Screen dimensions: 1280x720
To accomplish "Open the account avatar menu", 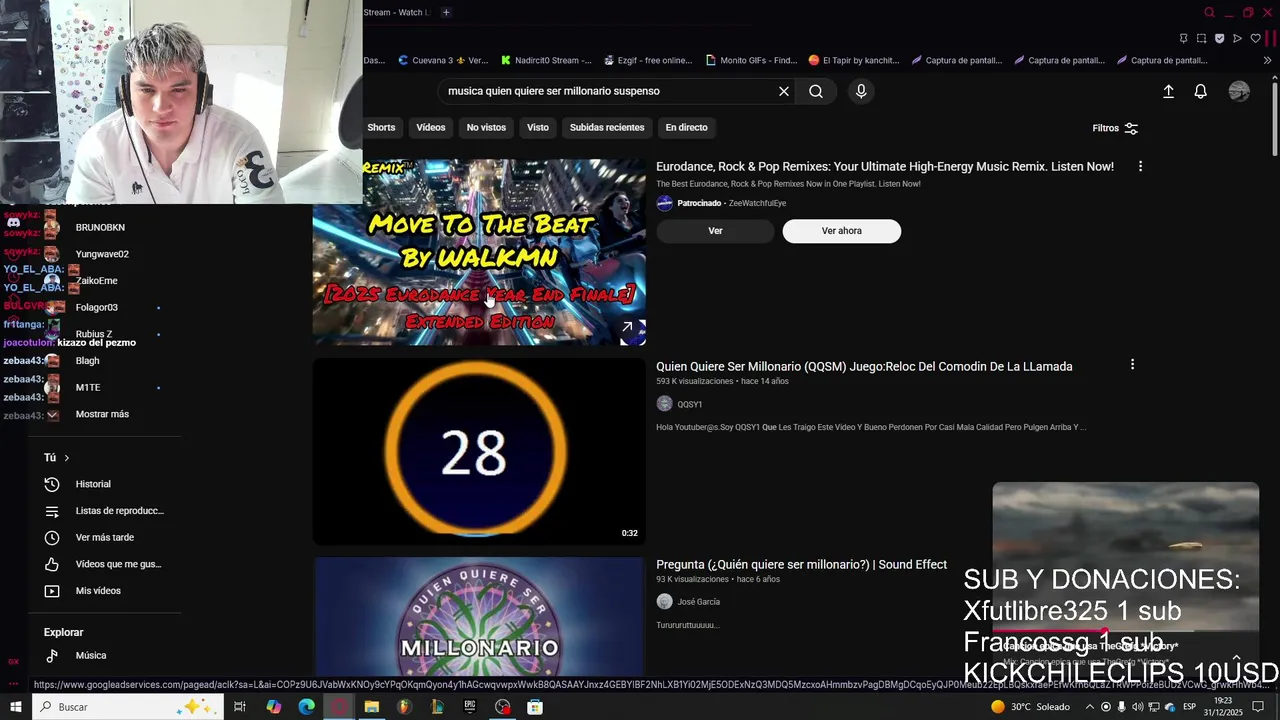I will click(1239, 91).
